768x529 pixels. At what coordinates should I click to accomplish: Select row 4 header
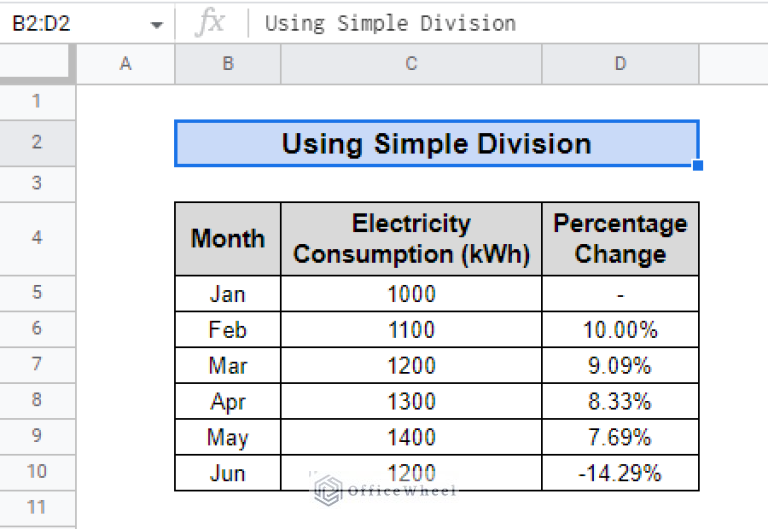pos(38,239)
